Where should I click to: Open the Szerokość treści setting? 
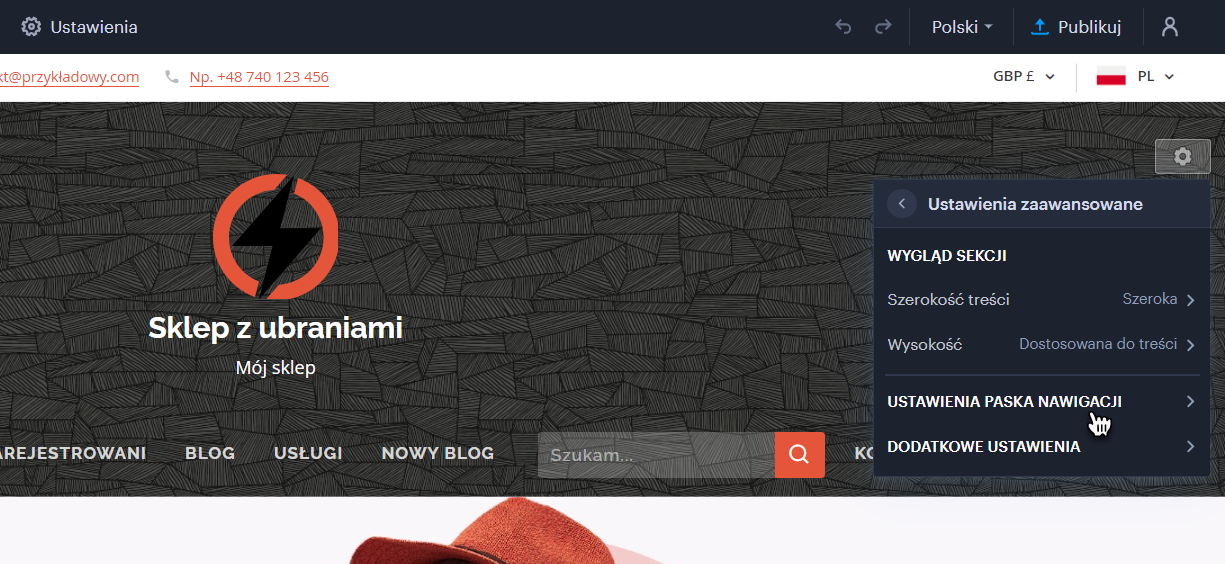point(1041,300)
